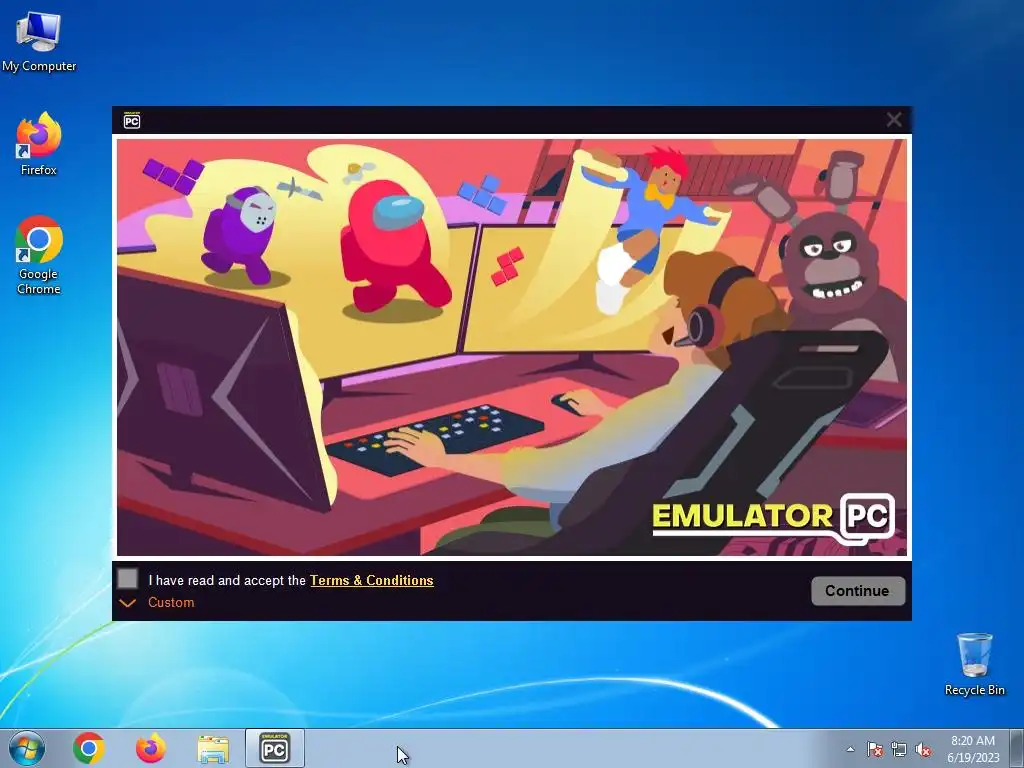Select the Google Chrome desktop shortcut
This screenshot has height=768, width=1024.
pos(39,255)
